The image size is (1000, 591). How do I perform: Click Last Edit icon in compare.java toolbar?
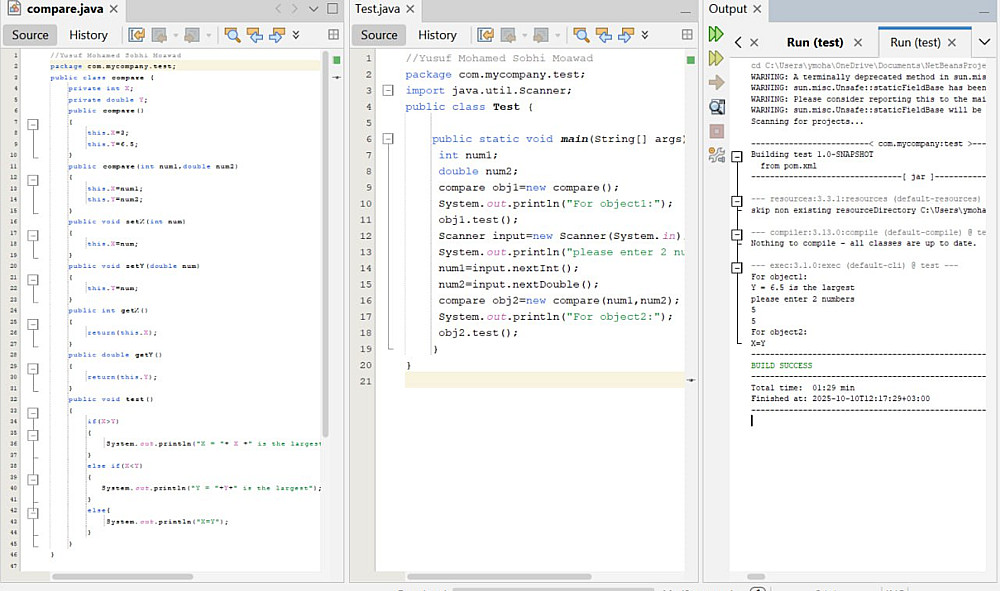[136, 35]
